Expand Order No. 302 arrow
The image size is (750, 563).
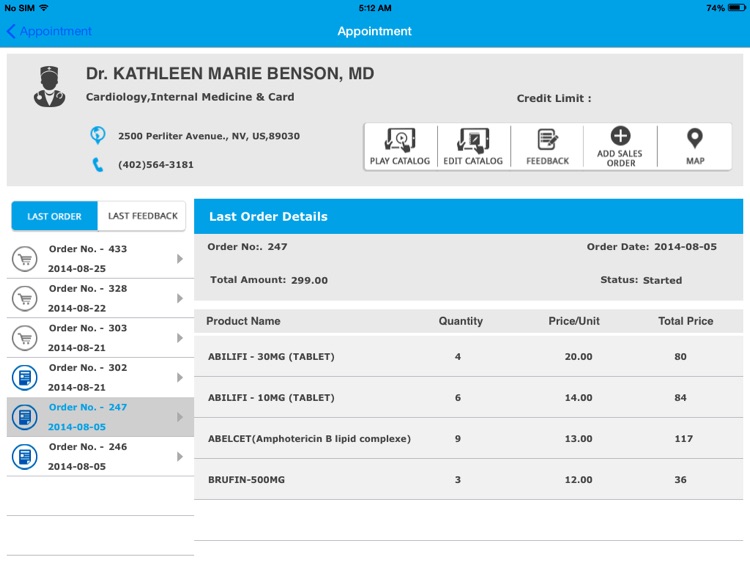(180, 377)
